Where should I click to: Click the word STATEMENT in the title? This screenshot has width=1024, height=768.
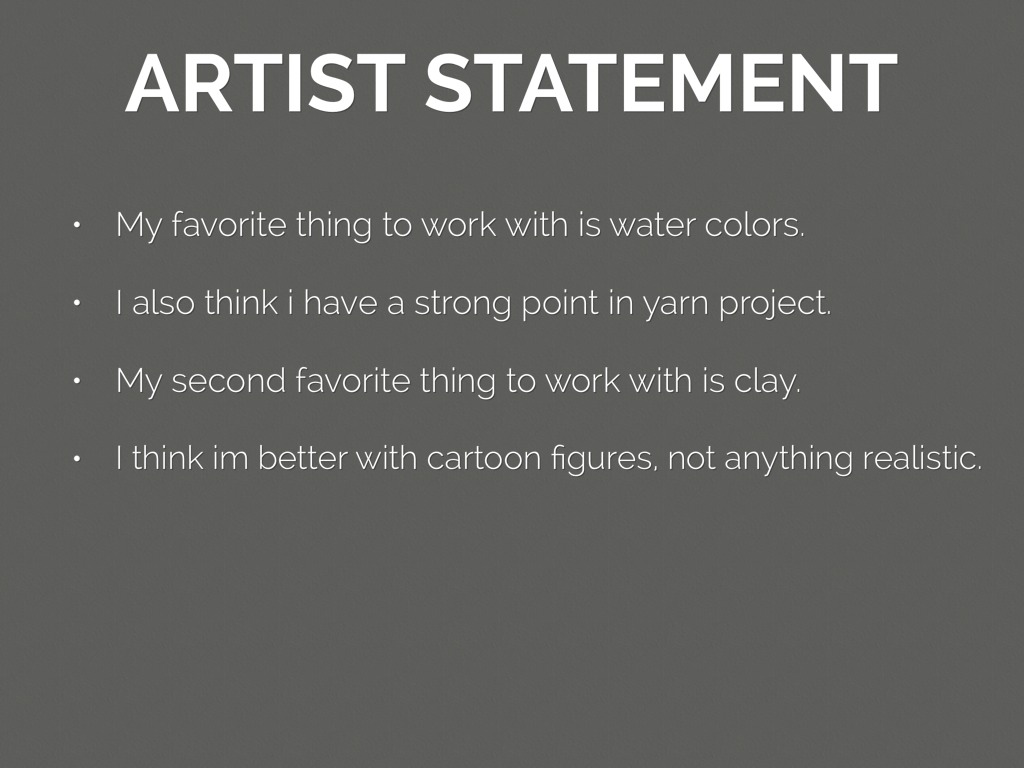pyautogui.click(x=661, y=84)
